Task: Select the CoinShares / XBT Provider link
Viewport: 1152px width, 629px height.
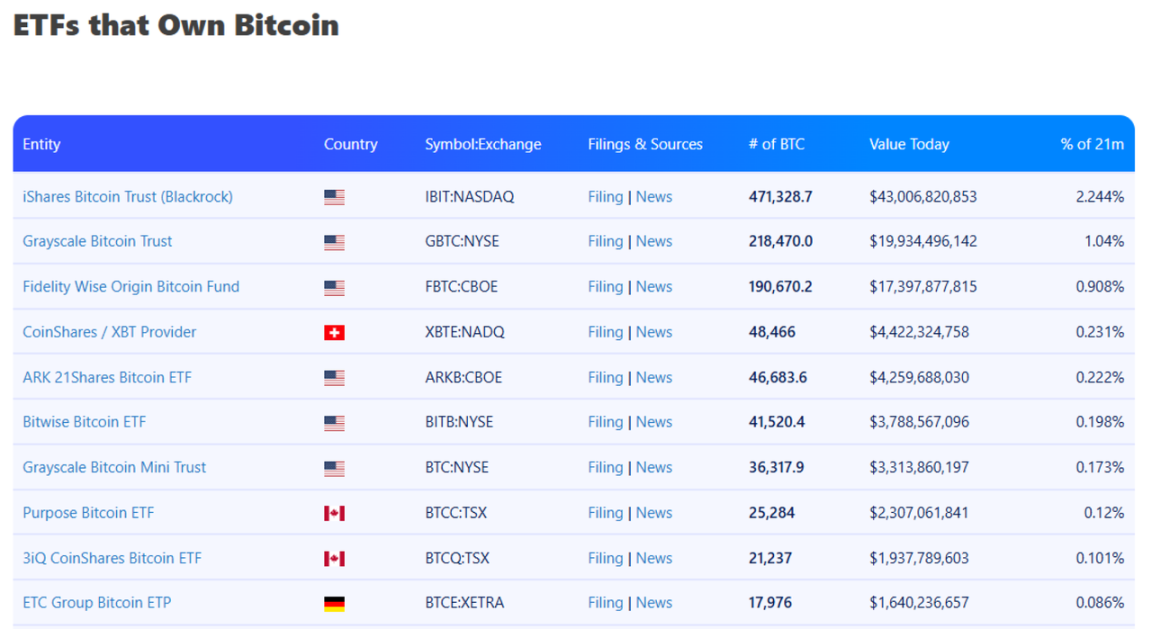Action: [109, 332]
